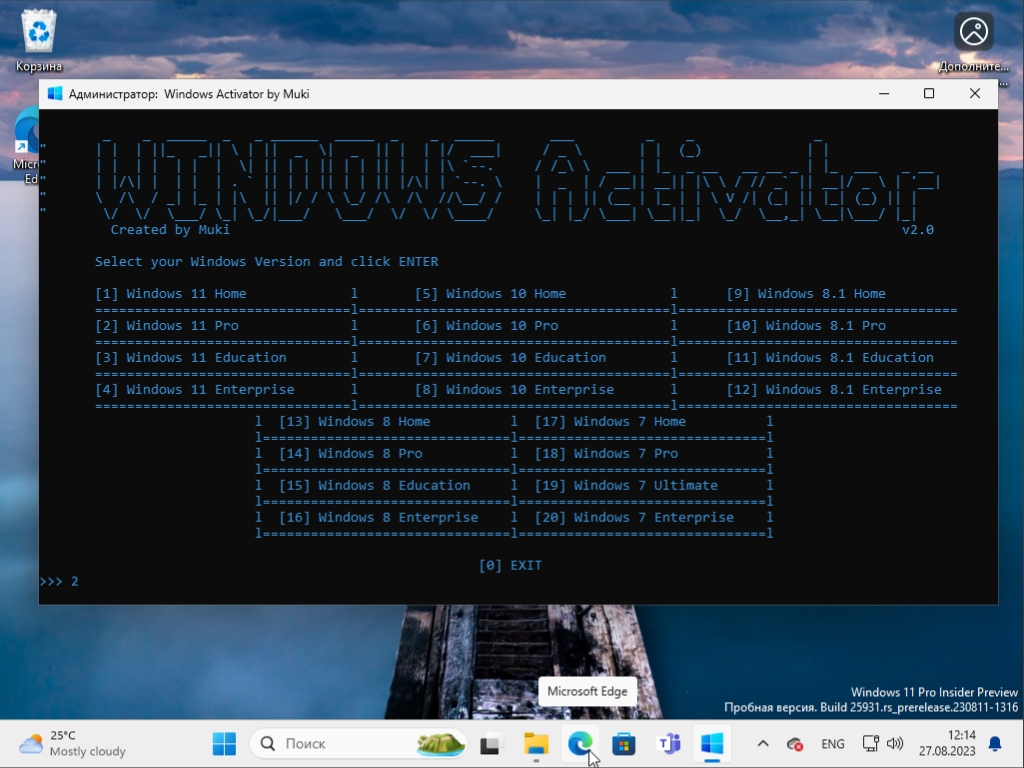Click the '>>> 2' command prompt line
The width and height of the screenshot is (1024, 768).
pos(59,582)
